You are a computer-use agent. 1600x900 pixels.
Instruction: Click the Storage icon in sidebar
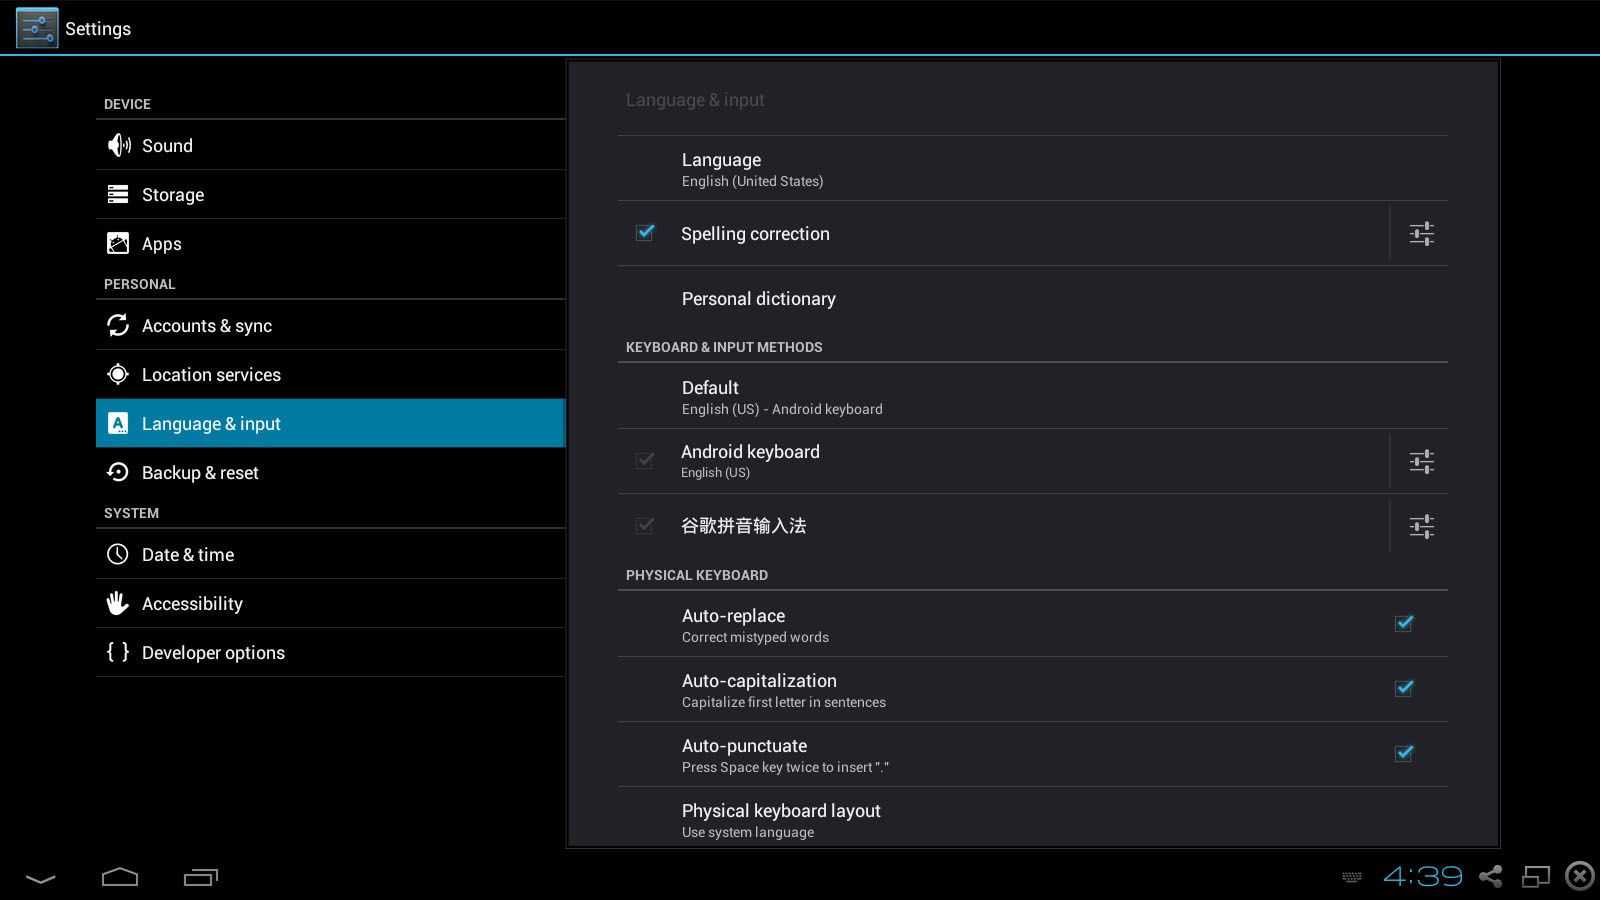click(118, 194)
